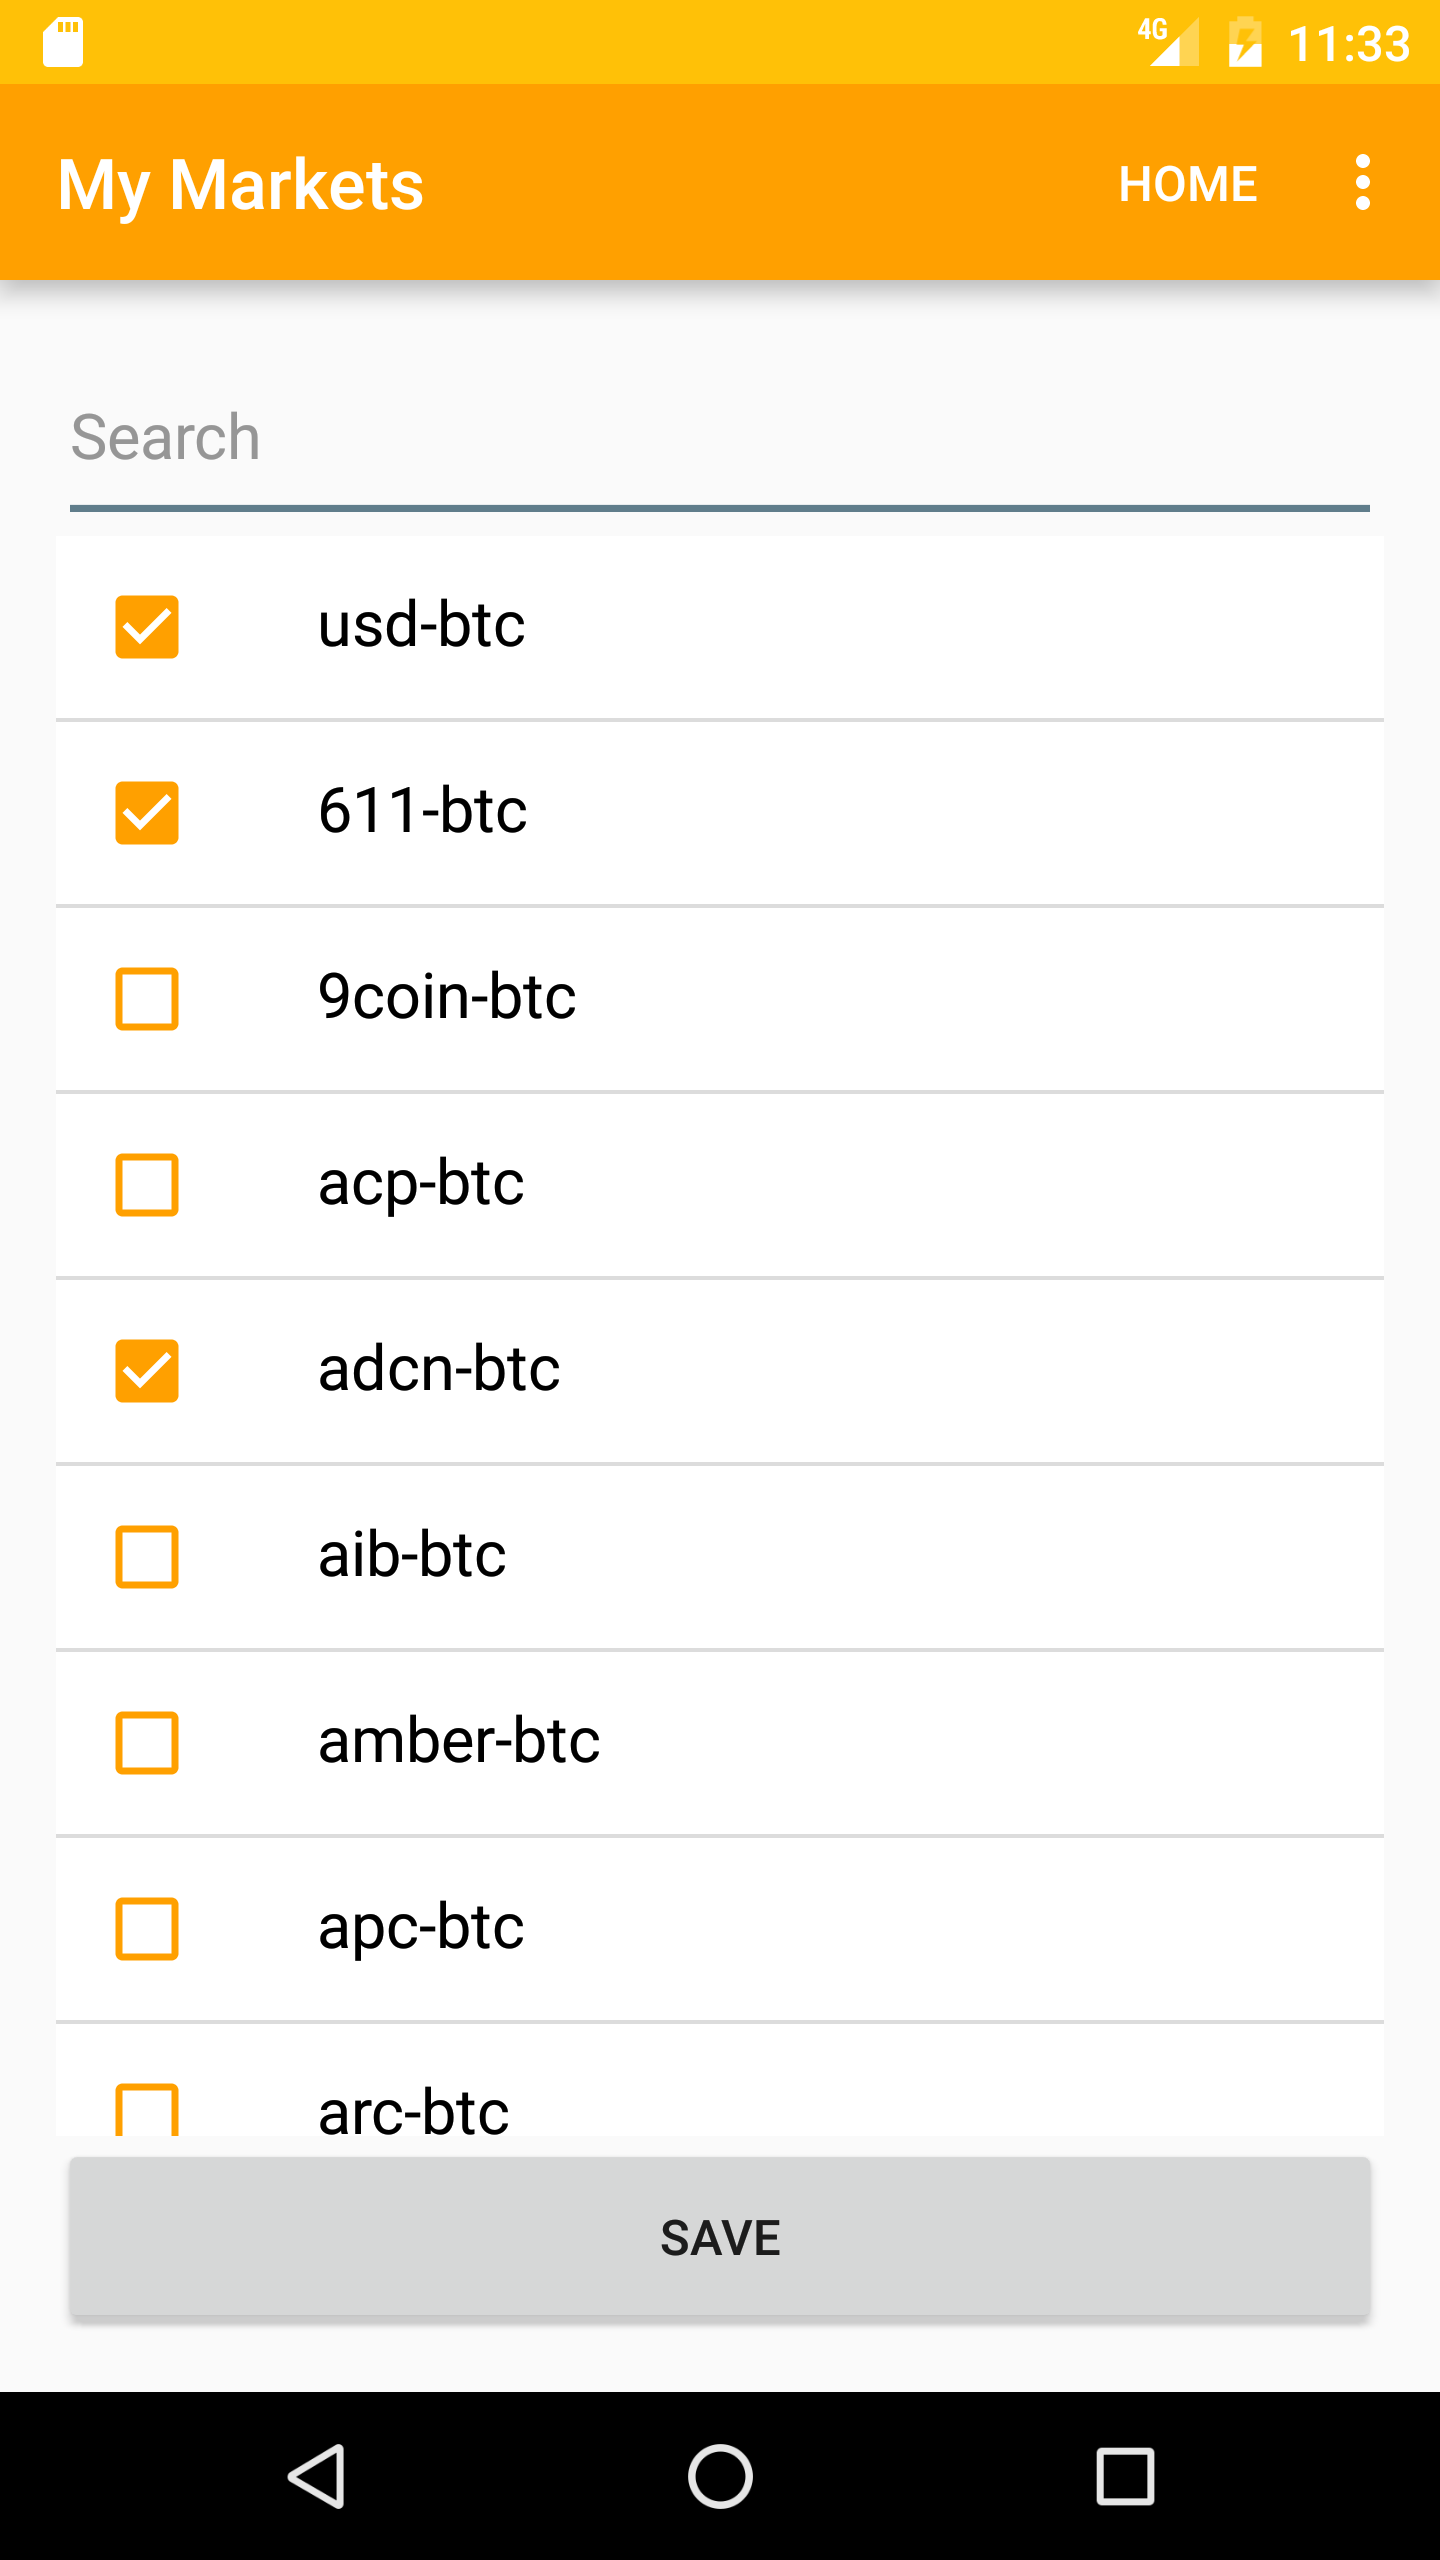Tap the recent apps square icon
The image size is (1440, 2560).
pyautogui.click(x=1125, y=2476)
